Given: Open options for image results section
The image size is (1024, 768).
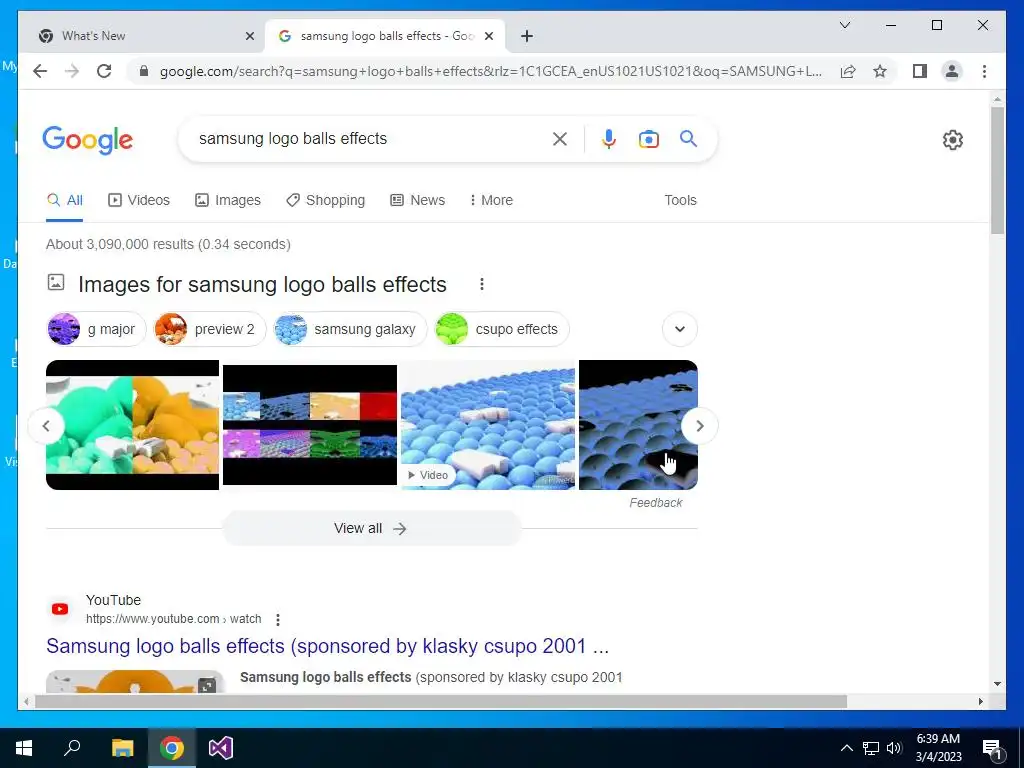Looking at the screenshot, I should (482, 284).
